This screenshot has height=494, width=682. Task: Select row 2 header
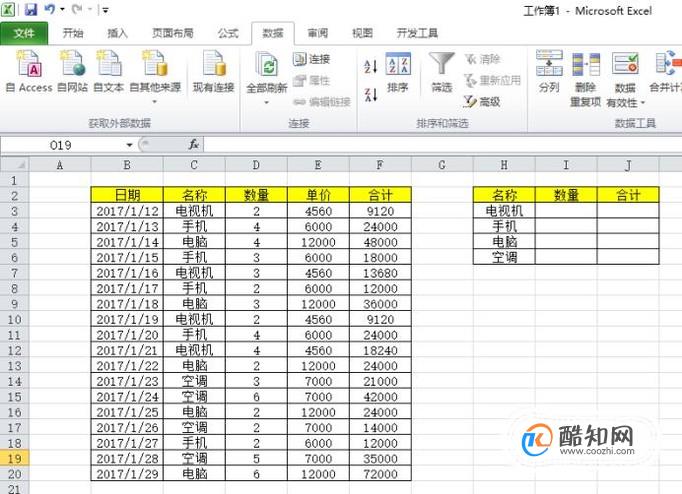pyautogui.click(x=14, y=196)
